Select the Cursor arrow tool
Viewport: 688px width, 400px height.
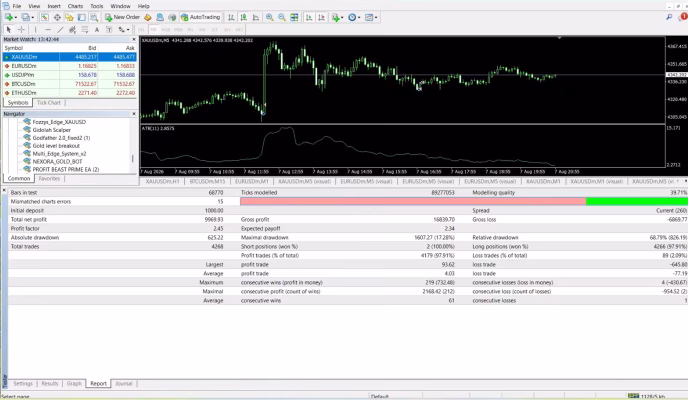click(x=8, y=29)
